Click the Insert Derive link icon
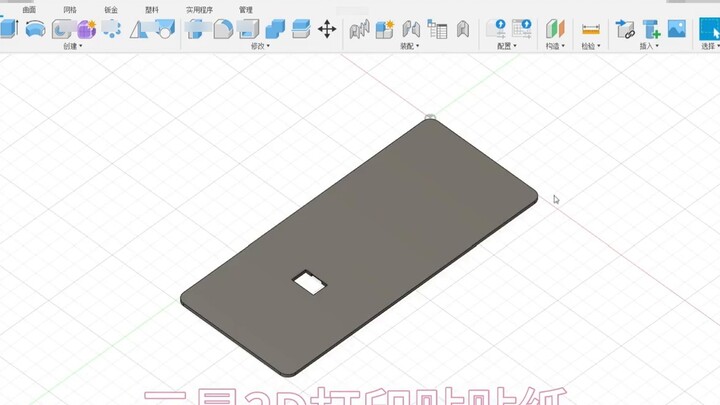The image size is (720, 405). pos(625,29)
